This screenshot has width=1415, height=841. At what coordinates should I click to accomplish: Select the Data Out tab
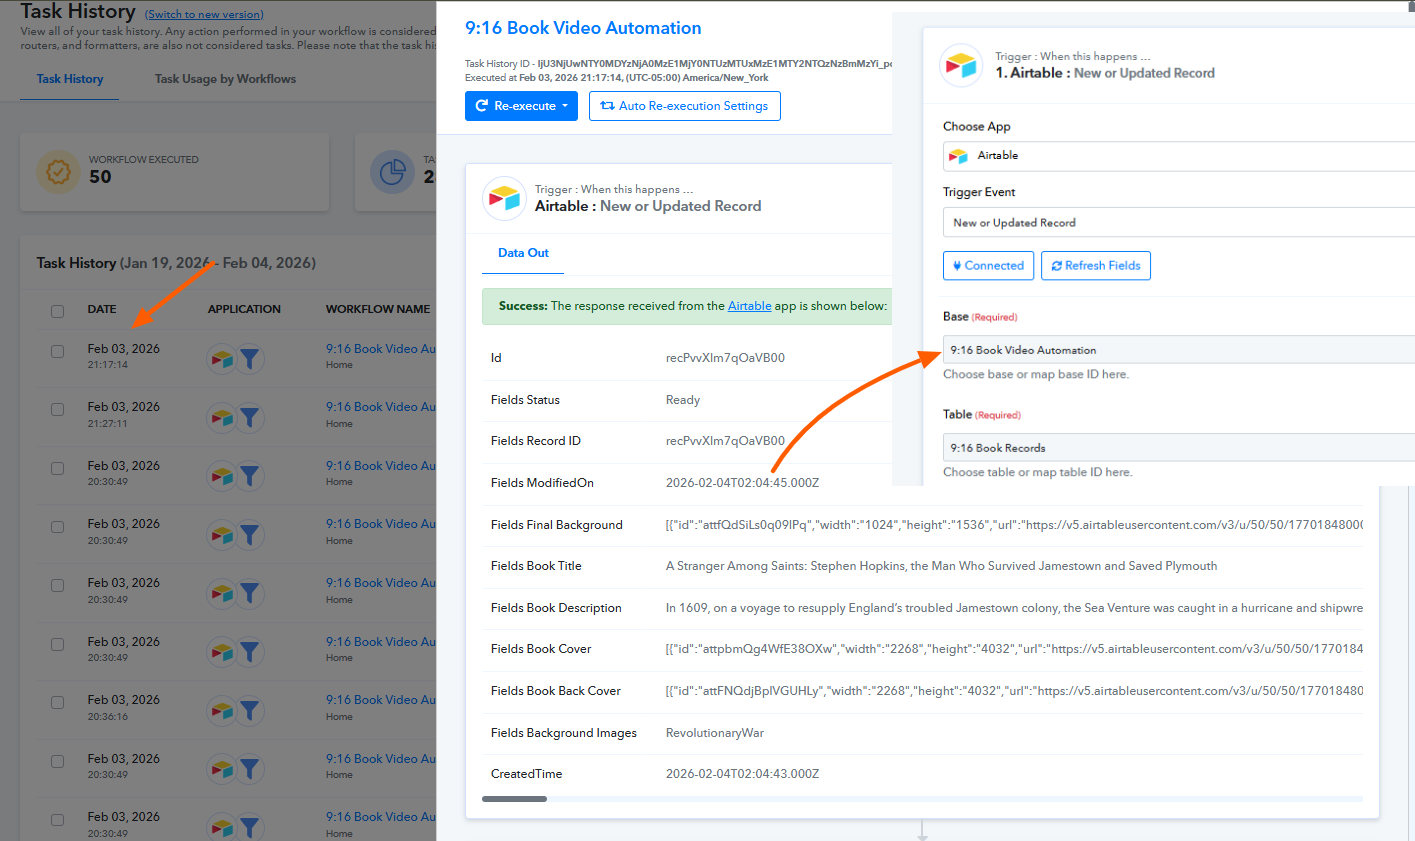click(x=523, y=253)
